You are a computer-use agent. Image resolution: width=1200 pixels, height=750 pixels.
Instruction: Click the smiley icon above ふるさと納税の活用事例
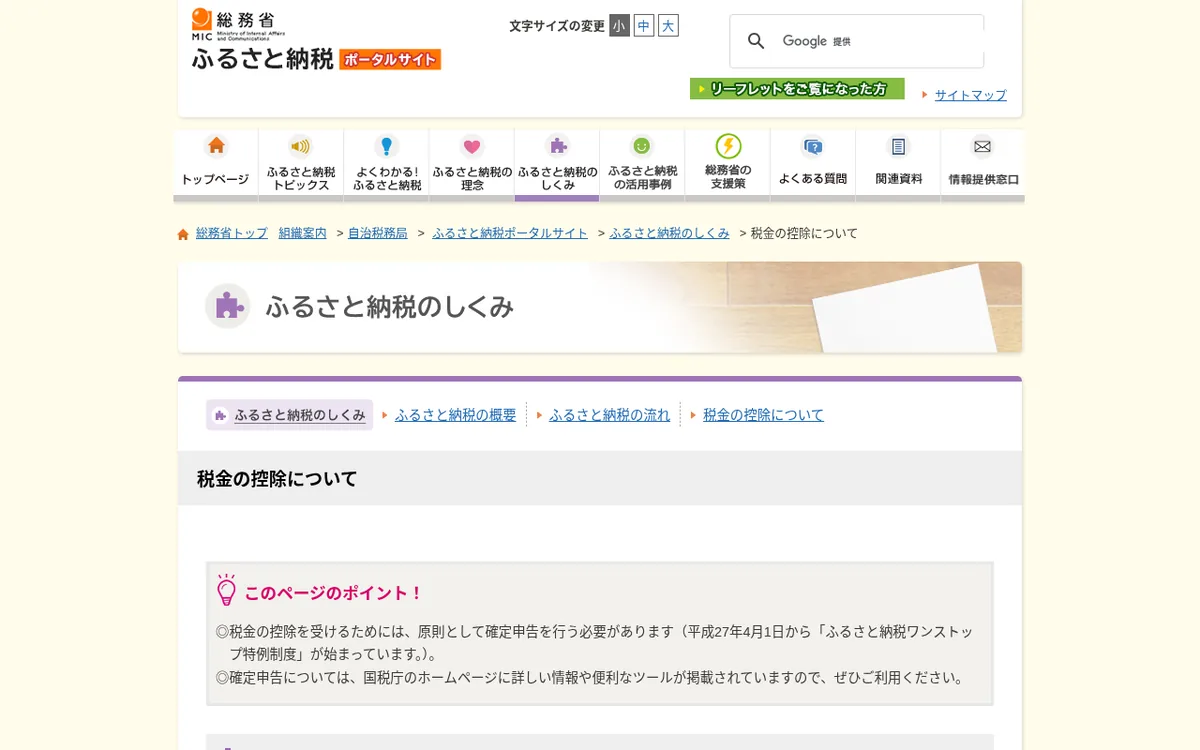pos(642,146)
